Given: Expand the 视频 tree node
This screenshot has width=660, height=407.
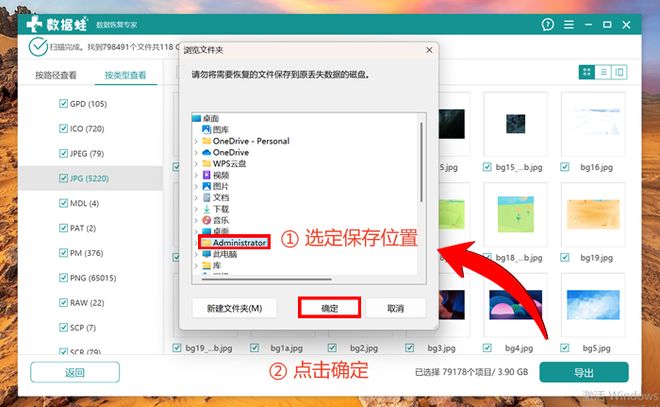Looking at the screenshot, I should [196, 175].
